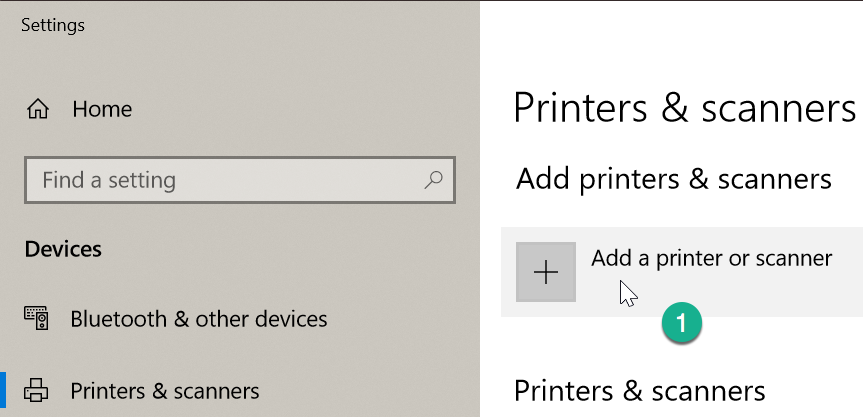Click the plus icon to add device
863x417 pixels.
(546, 272)
